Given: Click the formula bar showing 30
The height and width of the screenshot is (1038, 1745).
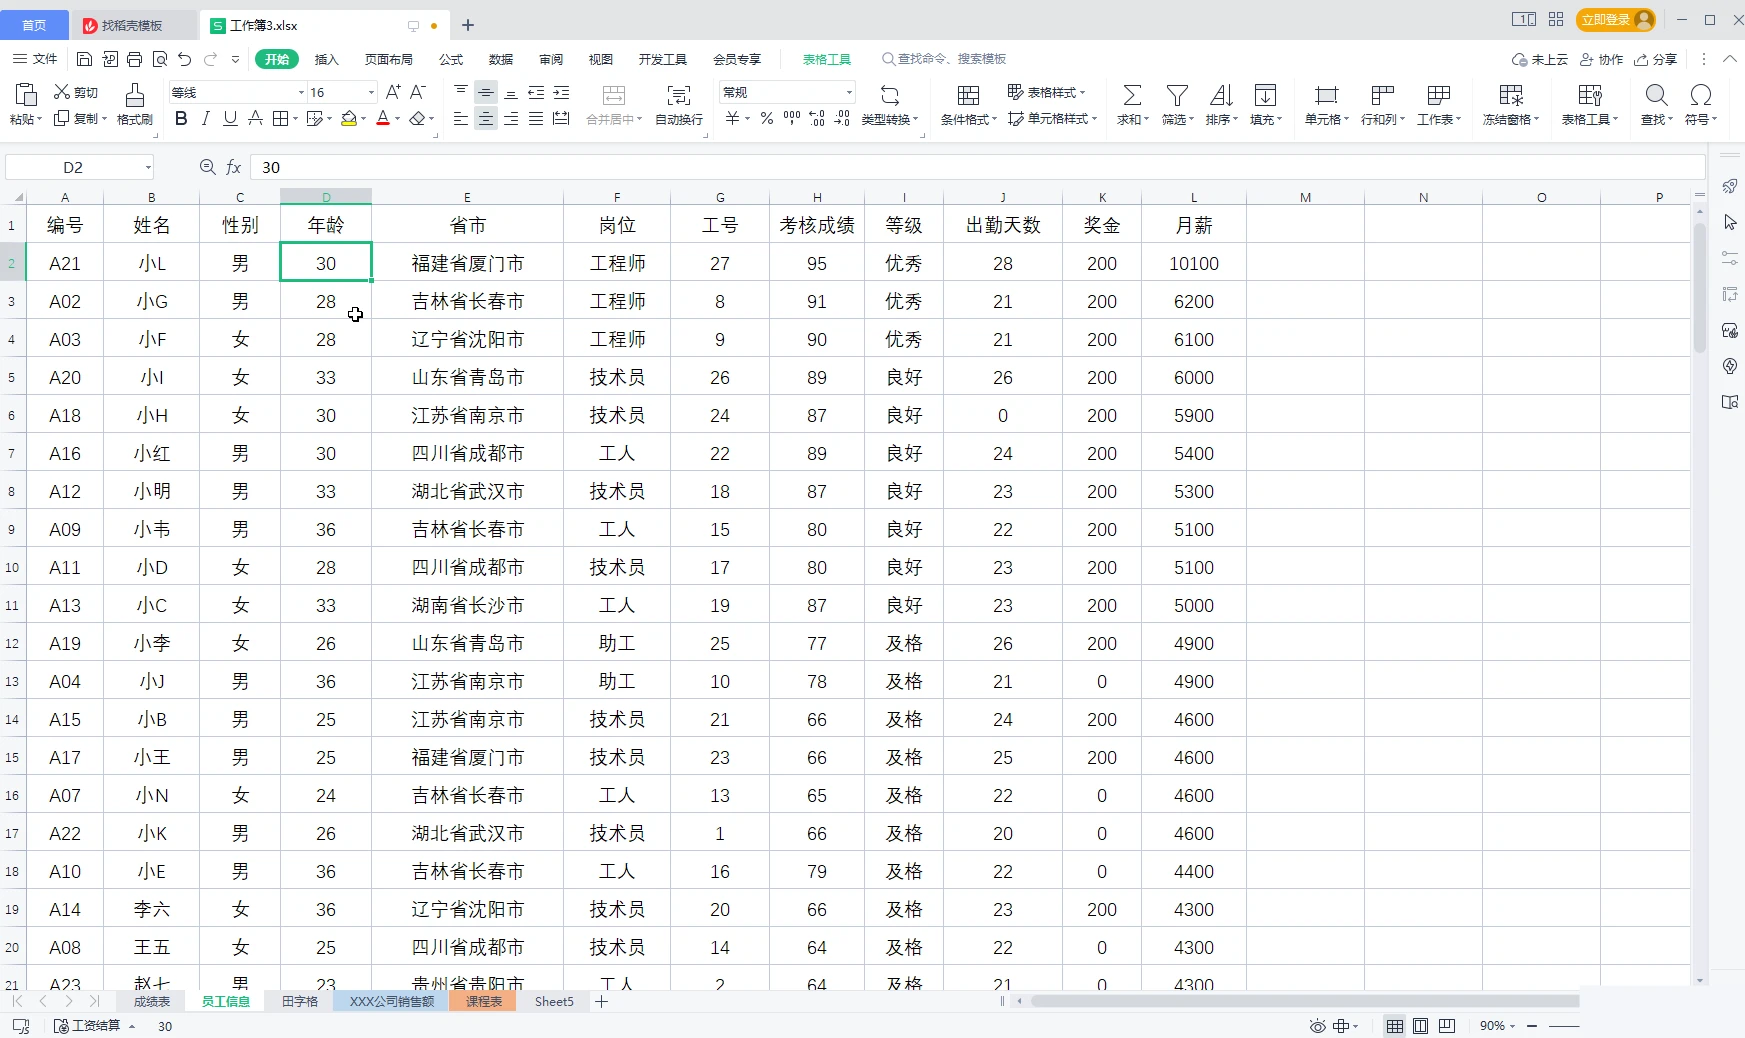Looking at the screenshot, I should tap(977, 167).
